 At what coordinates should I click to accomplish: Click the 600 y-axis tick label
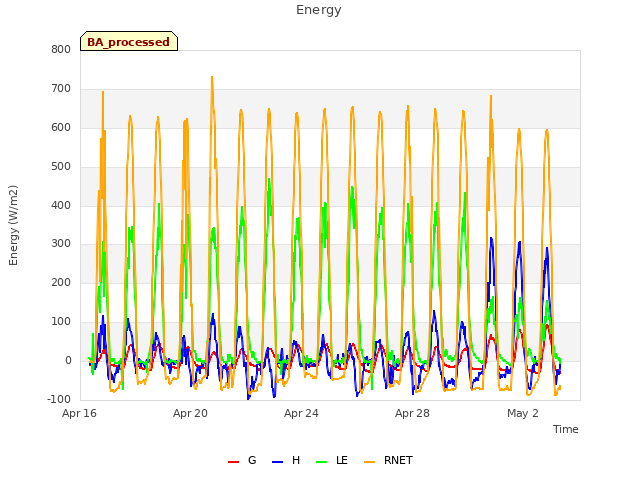pos(61,128)
